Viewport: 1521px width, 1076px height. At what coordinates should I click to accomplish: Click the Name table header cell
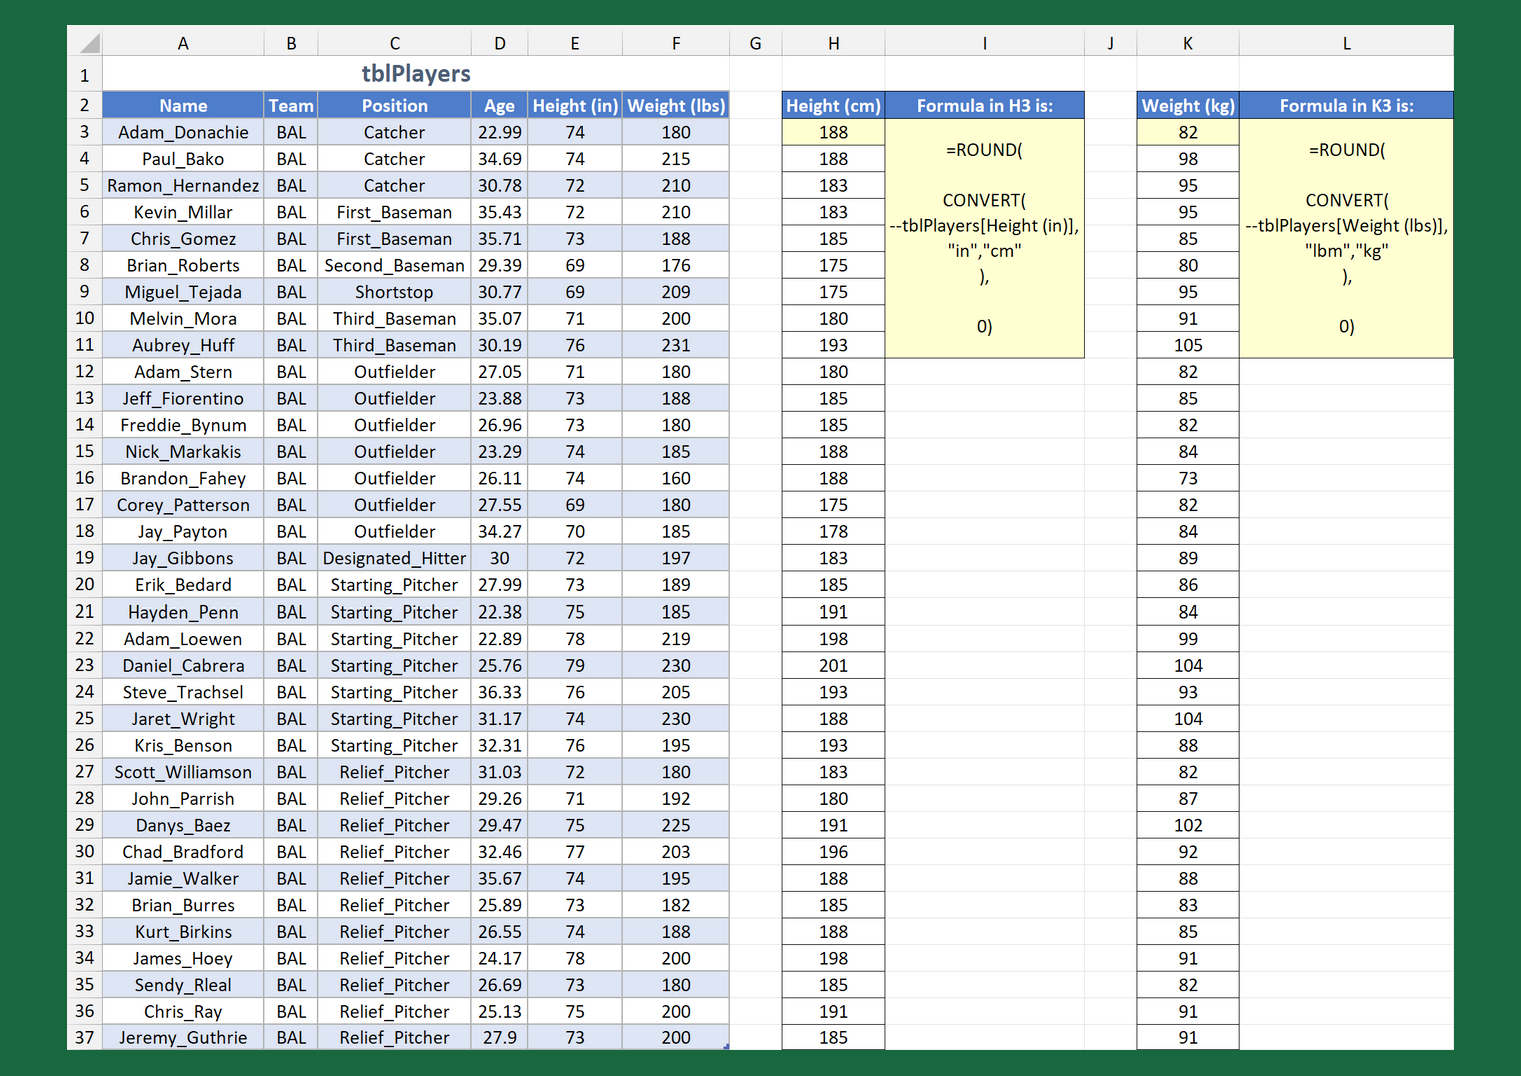click(x=183, y=106)
